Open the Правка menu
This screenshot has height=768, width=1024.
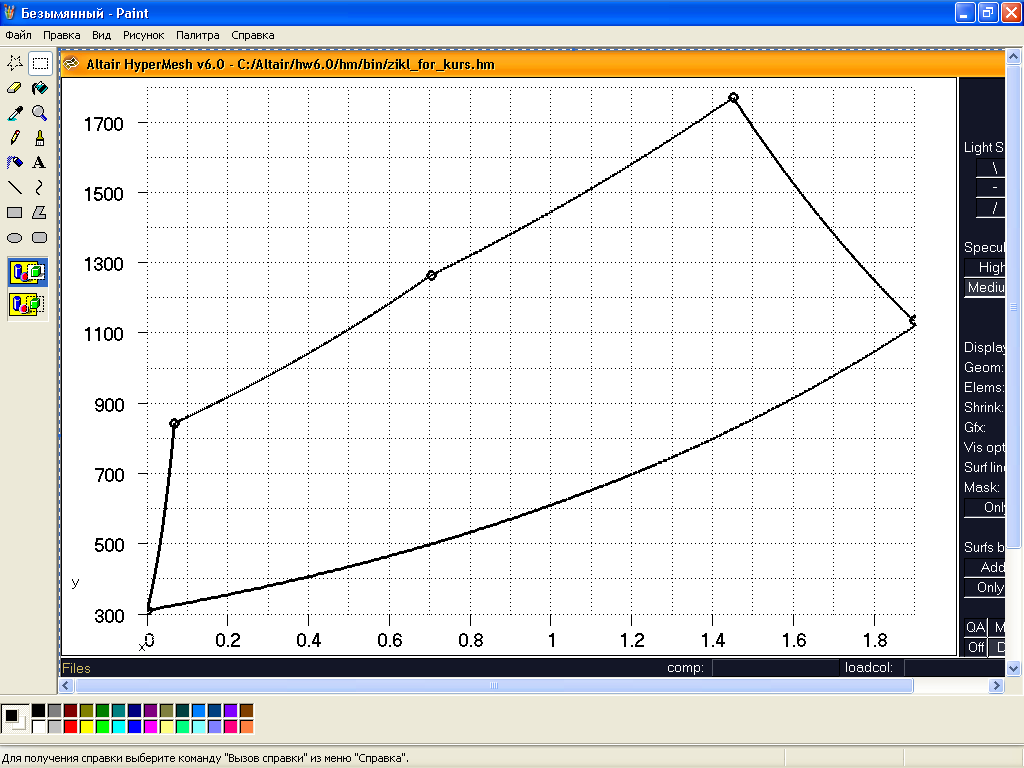(61, 35)
